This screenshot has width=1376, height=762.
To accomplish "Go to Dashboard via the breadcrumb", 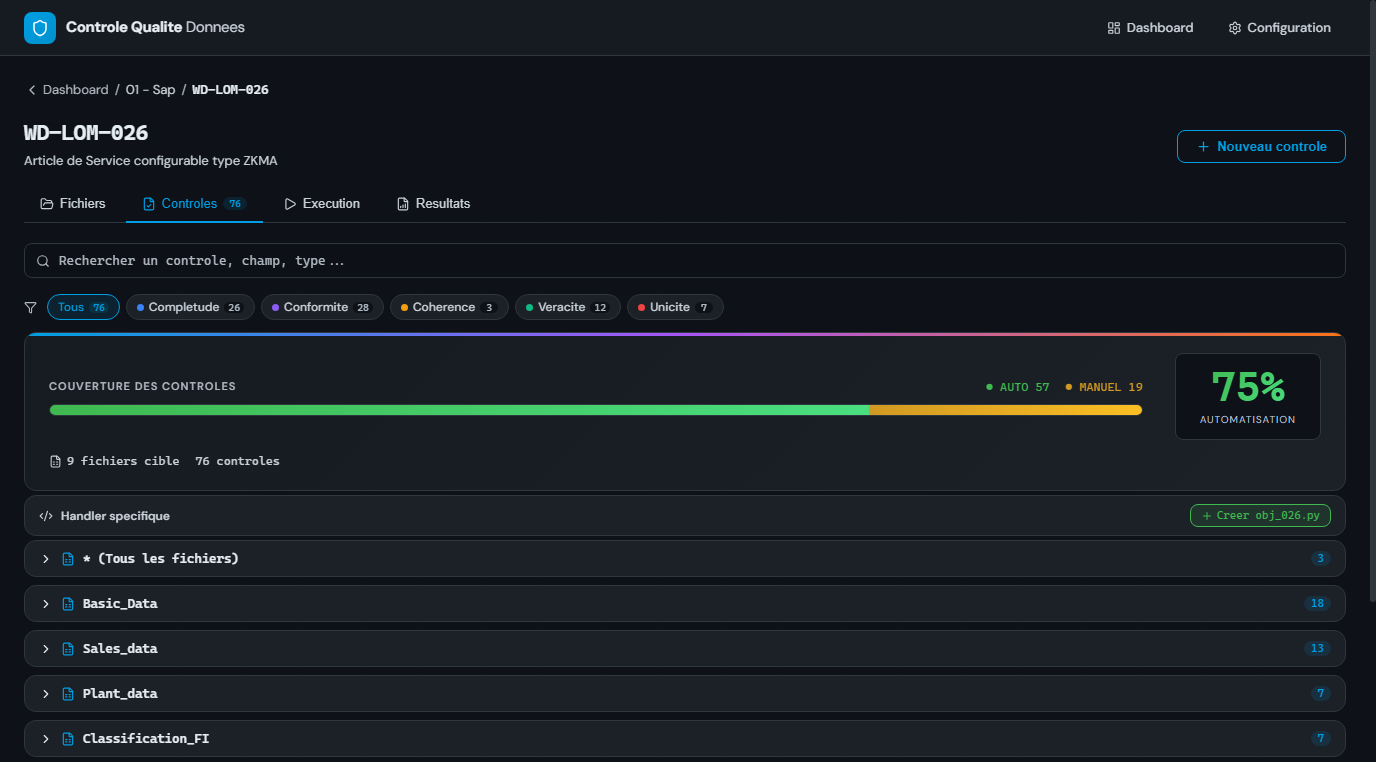I will tap(75, 90).
